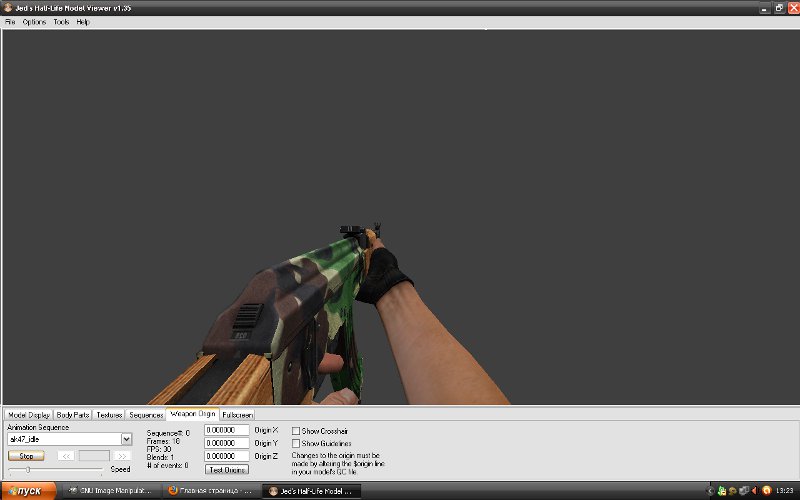Click the frame number field between step buttons
The image size is (800, 500).
pyautogui.click(x=94, y=456)
